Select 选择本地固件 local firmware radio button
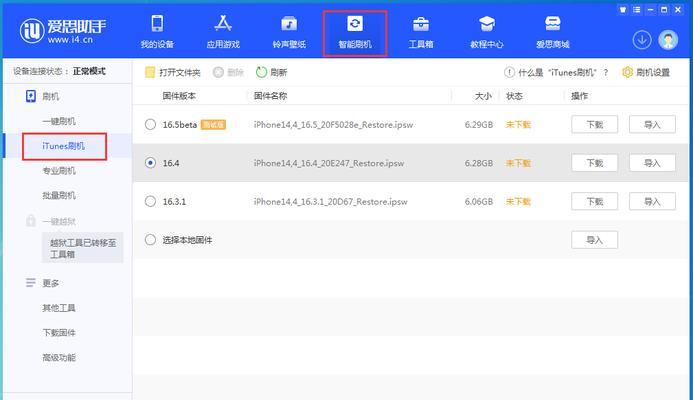The image size is (693, 400). tap(150, 240)
